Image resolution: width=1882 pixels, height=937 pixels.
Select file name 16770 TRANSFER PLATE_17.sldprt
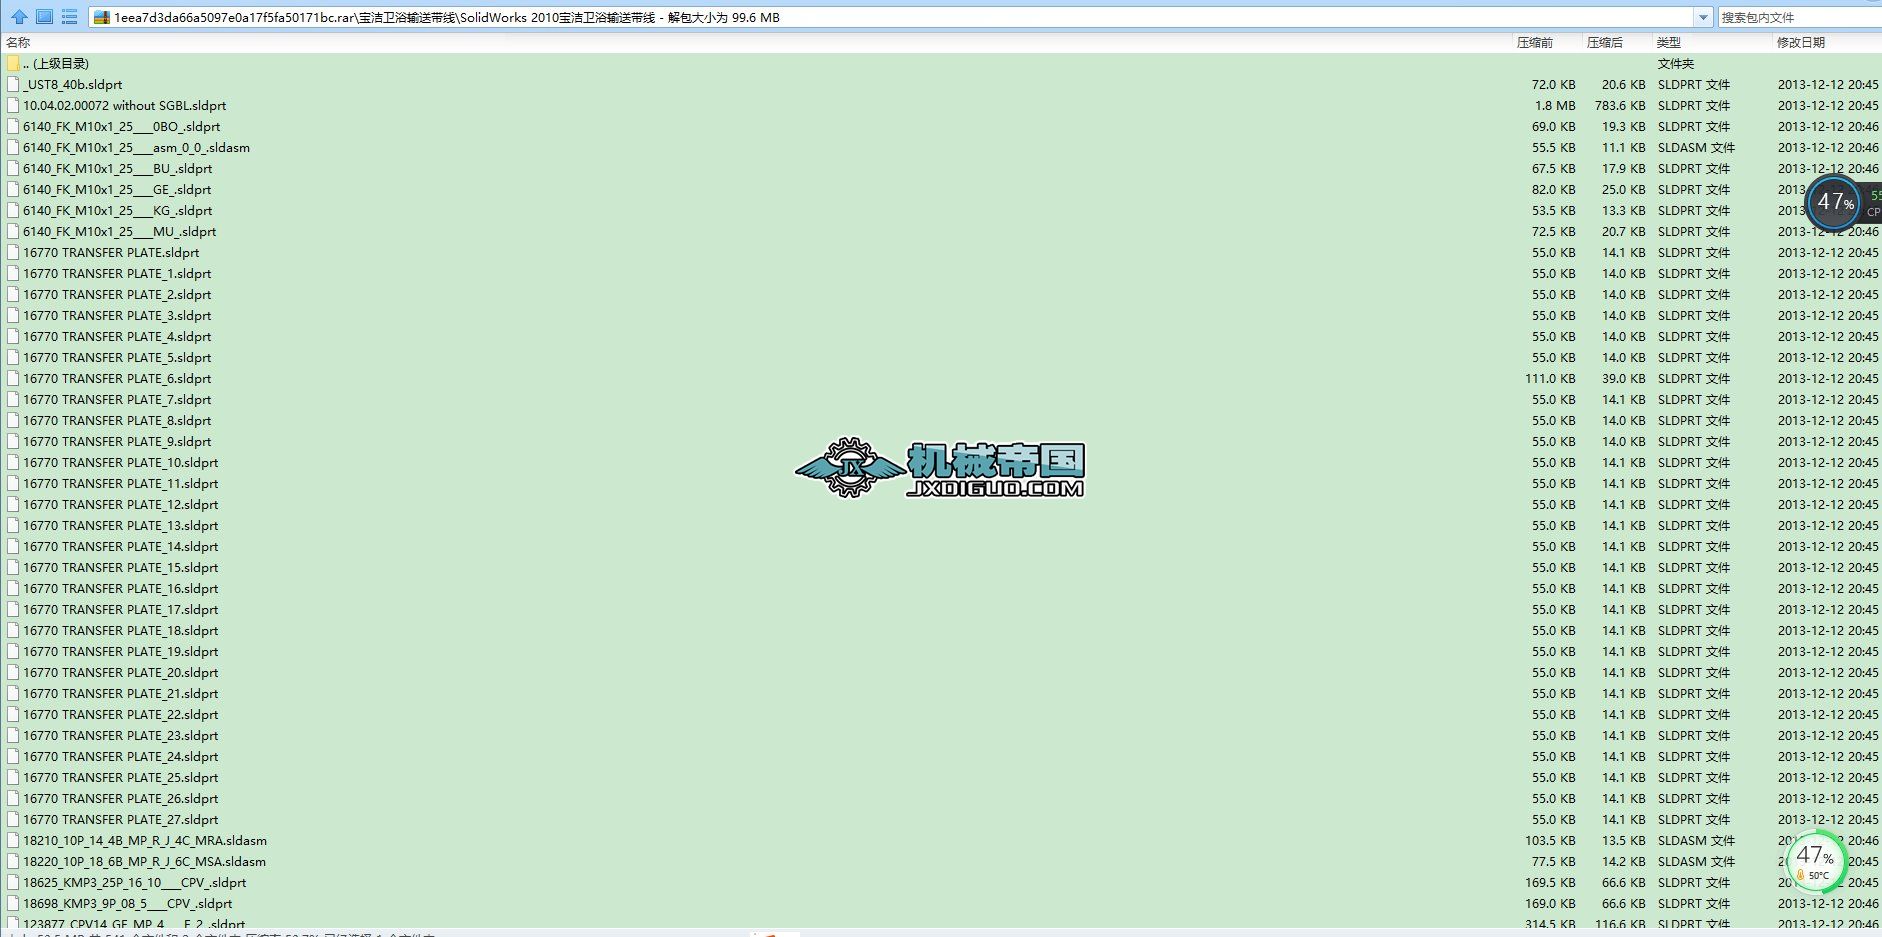coord(120,609)
